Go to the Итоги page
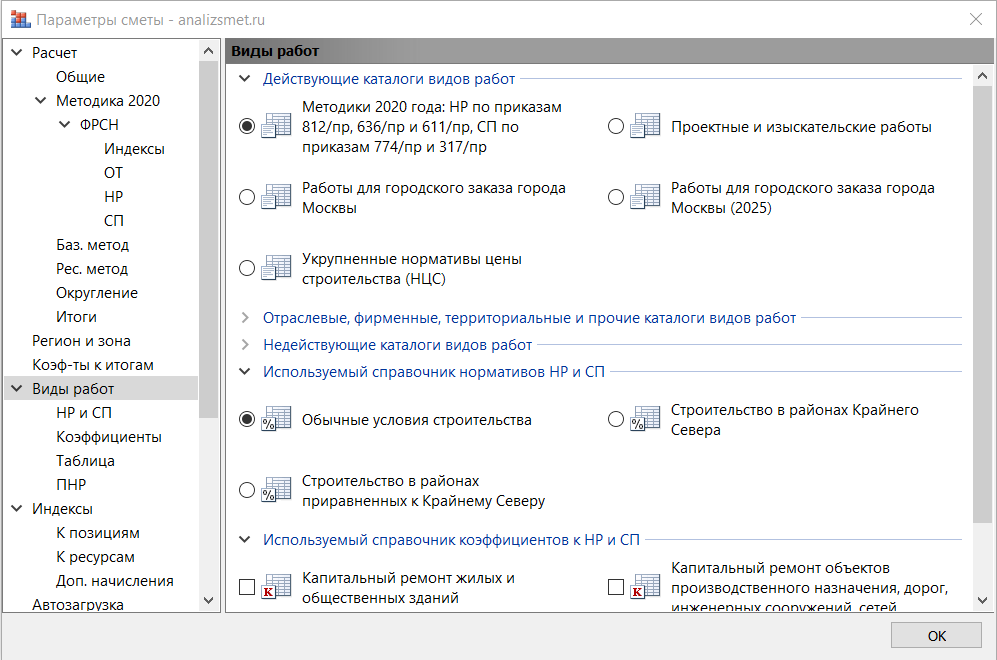Screen dimensions: 997x660 76,317
